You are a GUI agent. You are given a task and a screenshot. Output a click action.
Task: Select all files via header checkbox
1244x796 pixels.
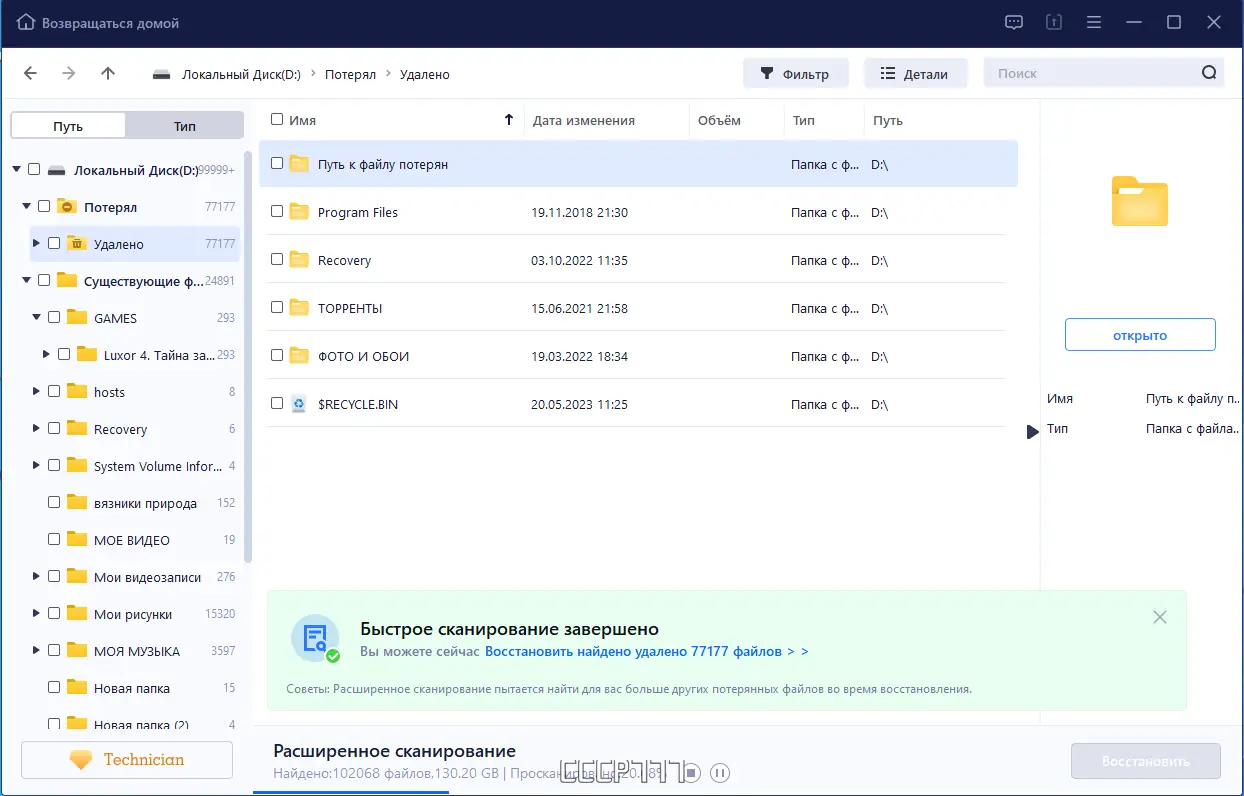coord(277,118)
